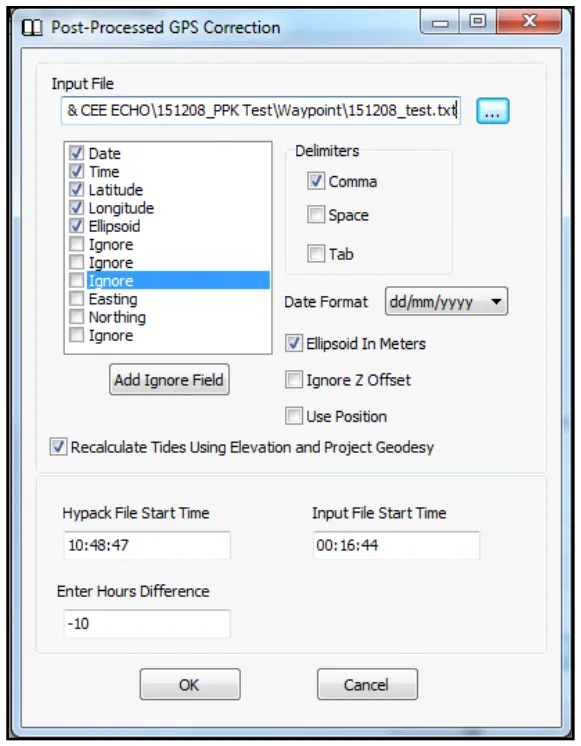The image size is (581, 746).
Task: Maximize the GPS Correction window
Action: click(x=477, y=21)
